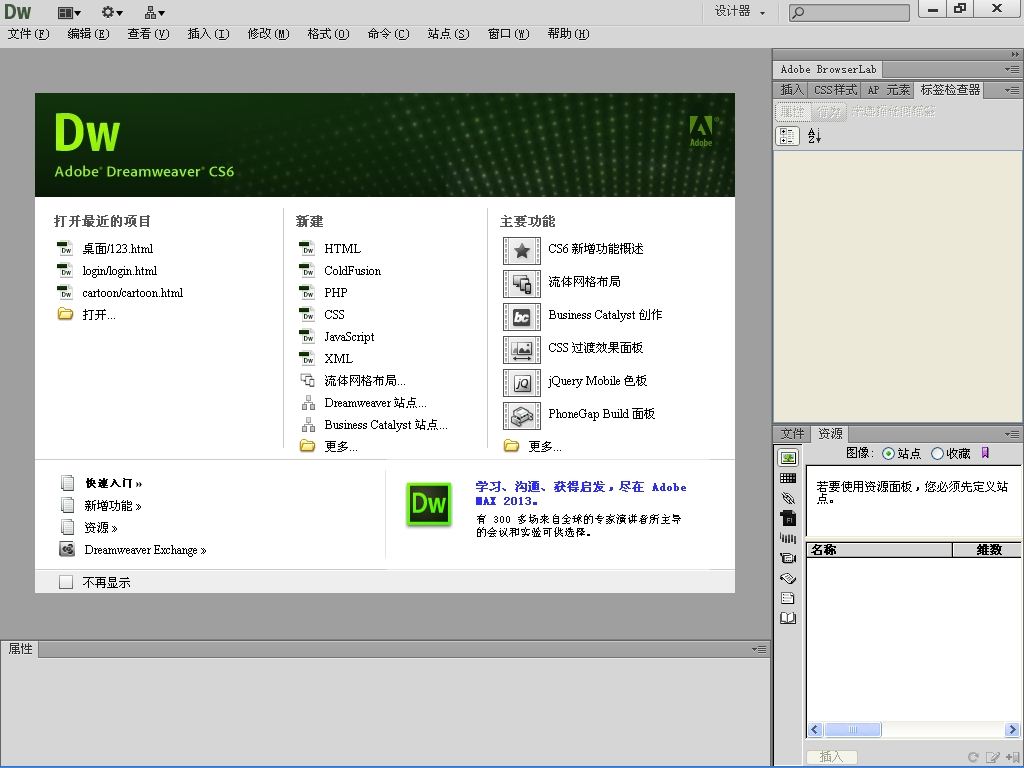The width and height of the screenshot is (1024, 768).
Task: Click the Adobe MAX 2013 promo headline
Action: (x=581, y=494)
